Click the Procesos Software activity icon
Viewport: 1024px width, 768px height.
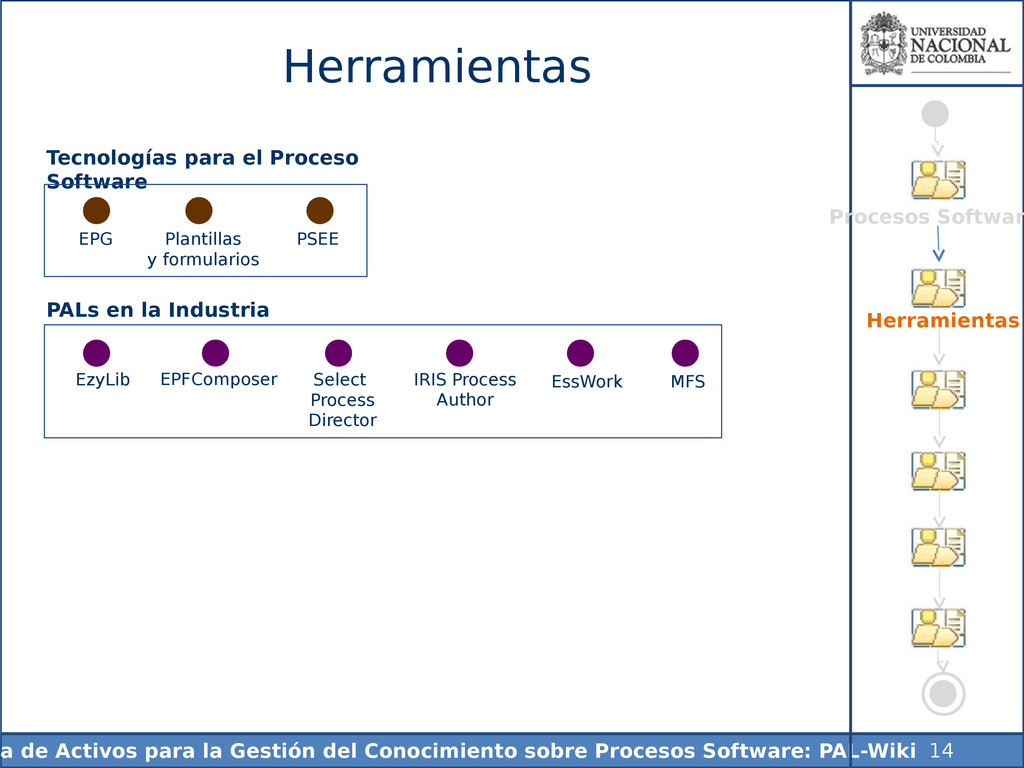click(x=938, y=180)
